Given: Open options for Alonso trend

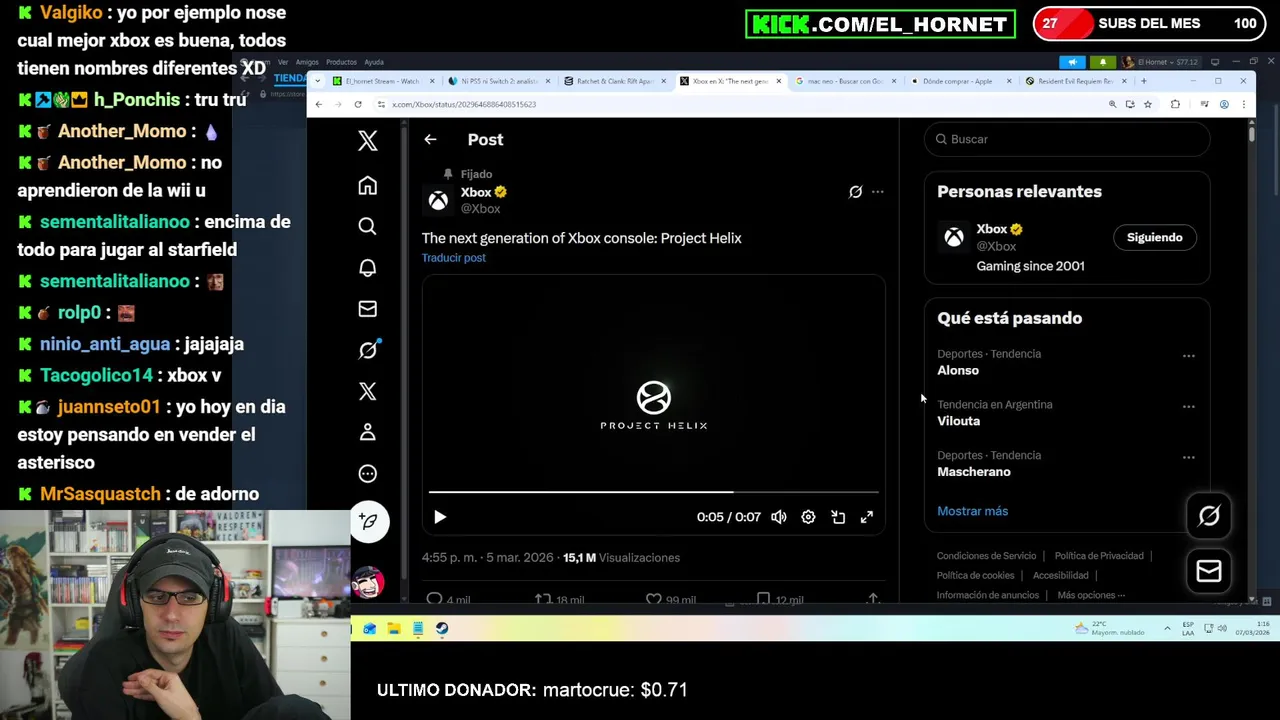Looking at the screenshot, I should (x=1188, y=356).
